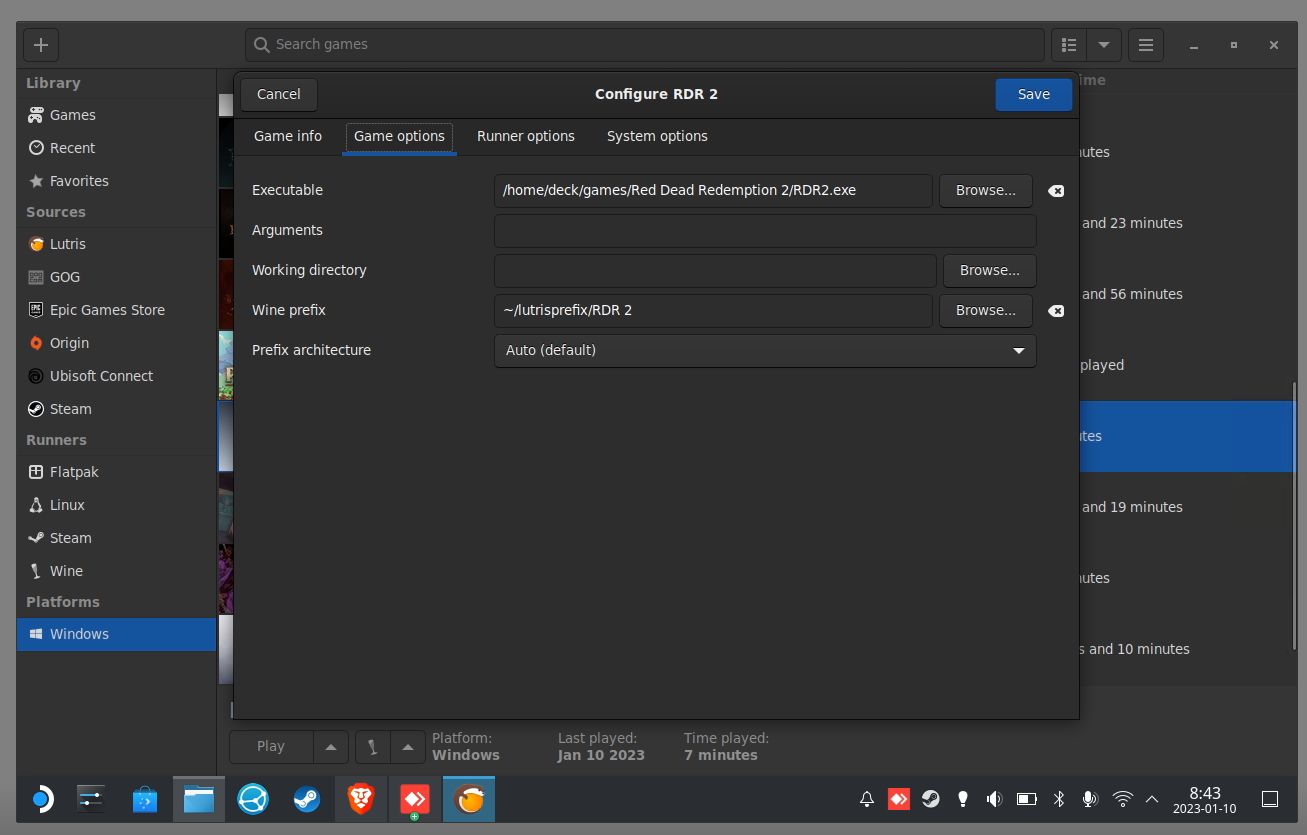The image size is (1307, 835).
Task: Select Recent in the sidebar
Action: (x=116, y=148)
